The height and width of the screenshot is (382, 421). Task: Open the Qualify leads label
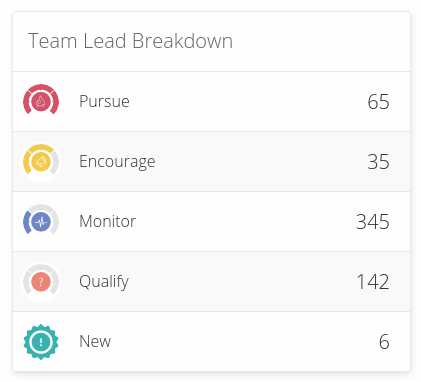click(104, 282)
